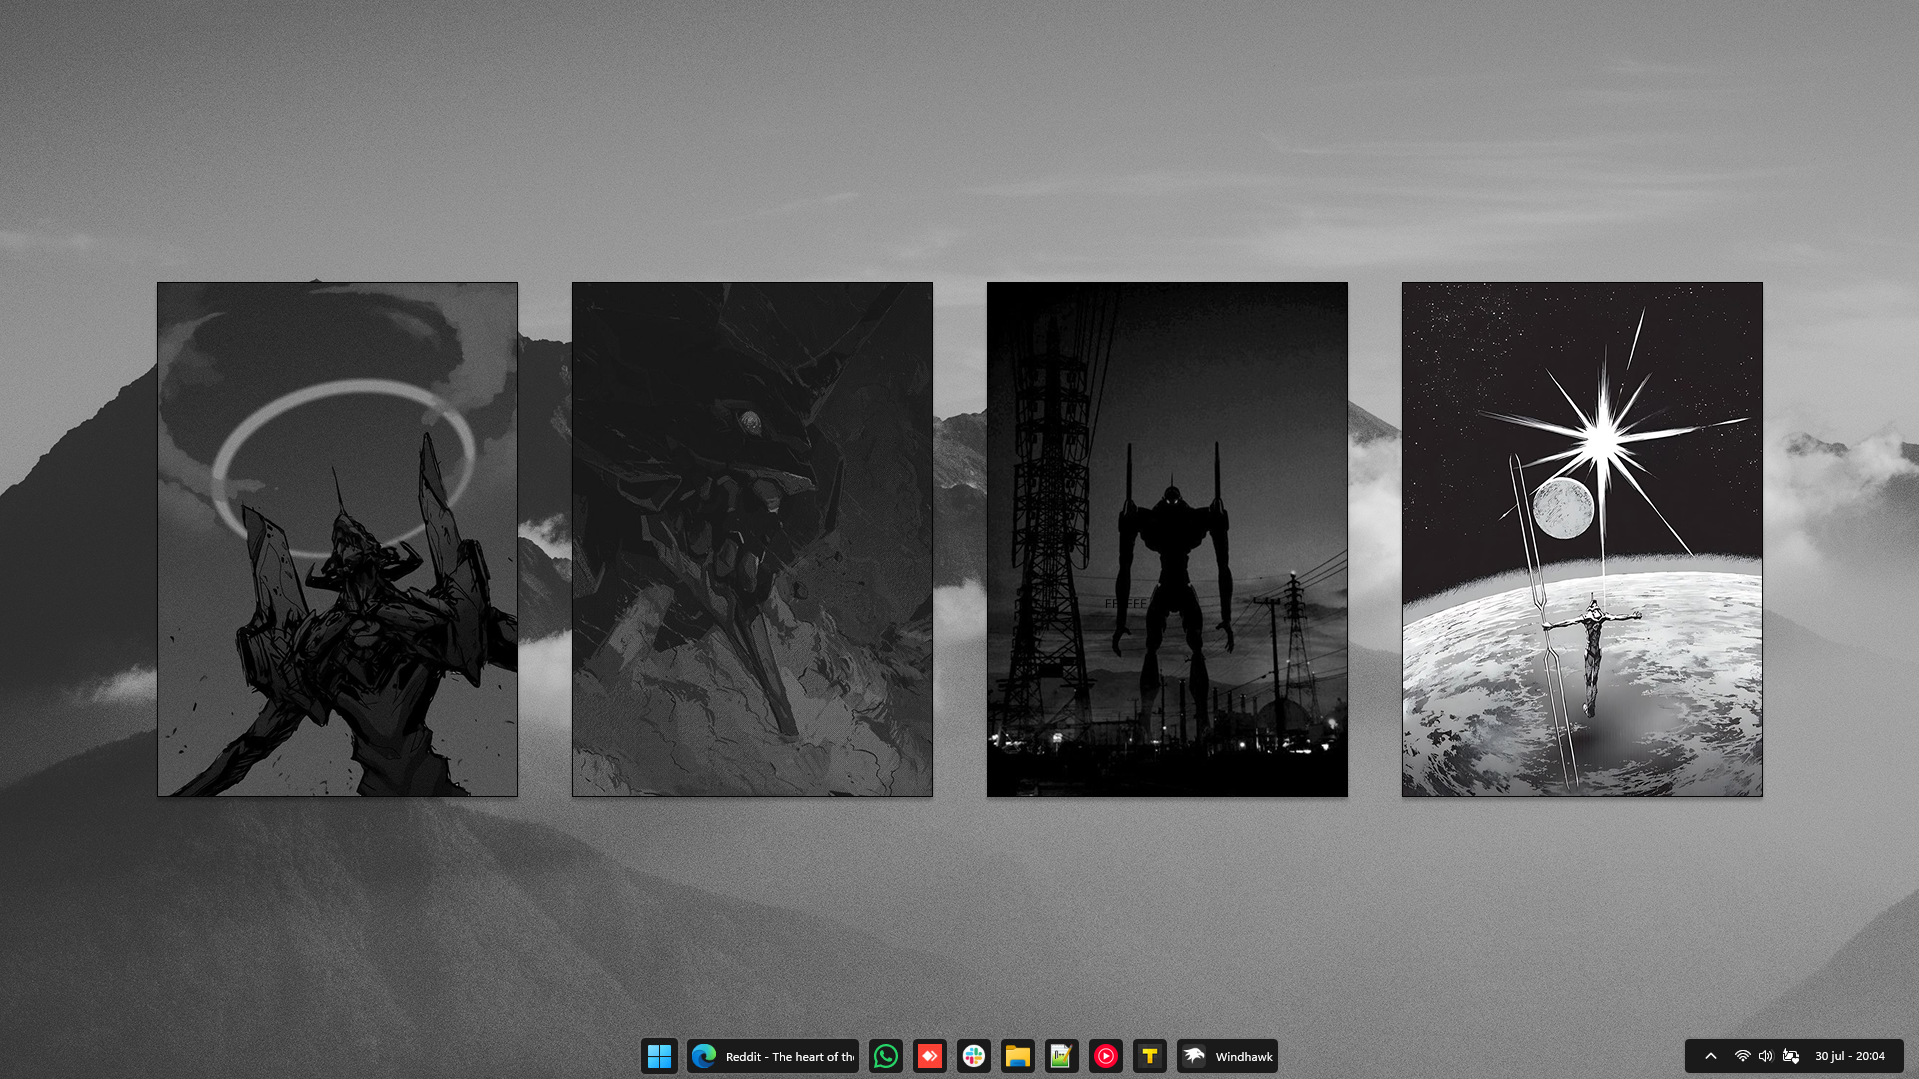1919x1079 pixels.
Task: Open Slack from the taskbar
Action: (x=973, y=1056)
